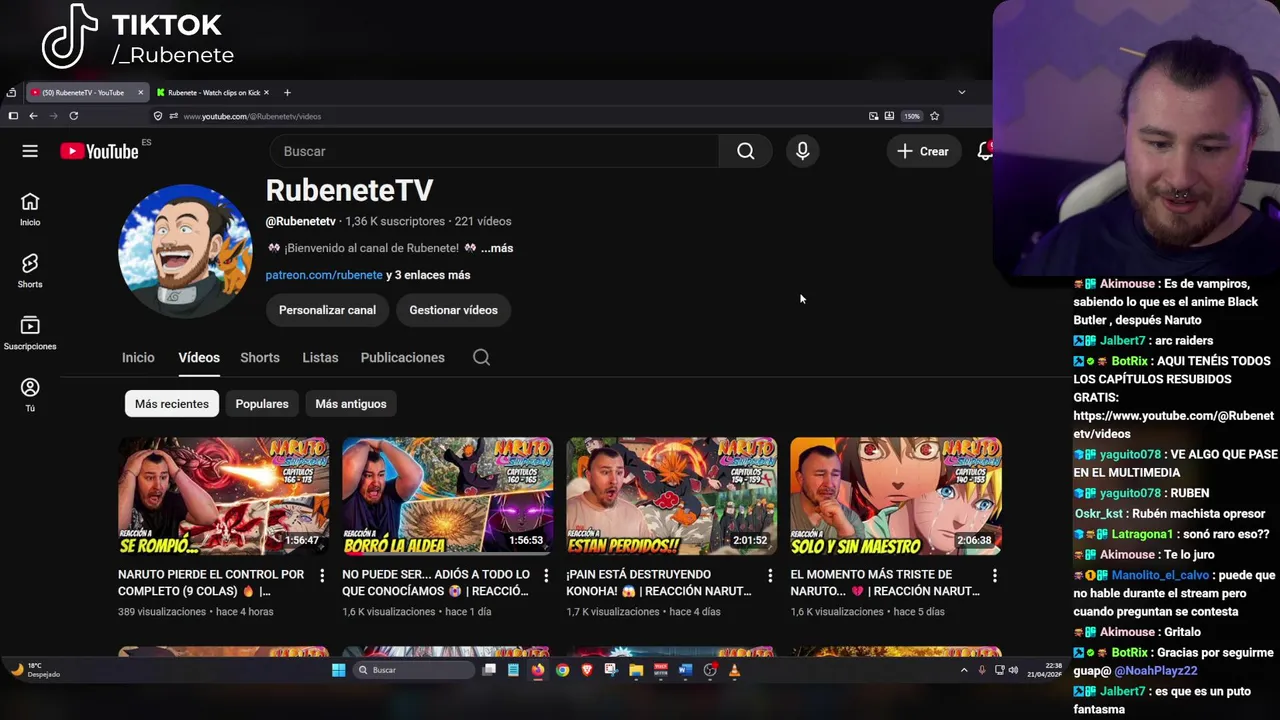Select the Populares filter chip

coord(262,404)
